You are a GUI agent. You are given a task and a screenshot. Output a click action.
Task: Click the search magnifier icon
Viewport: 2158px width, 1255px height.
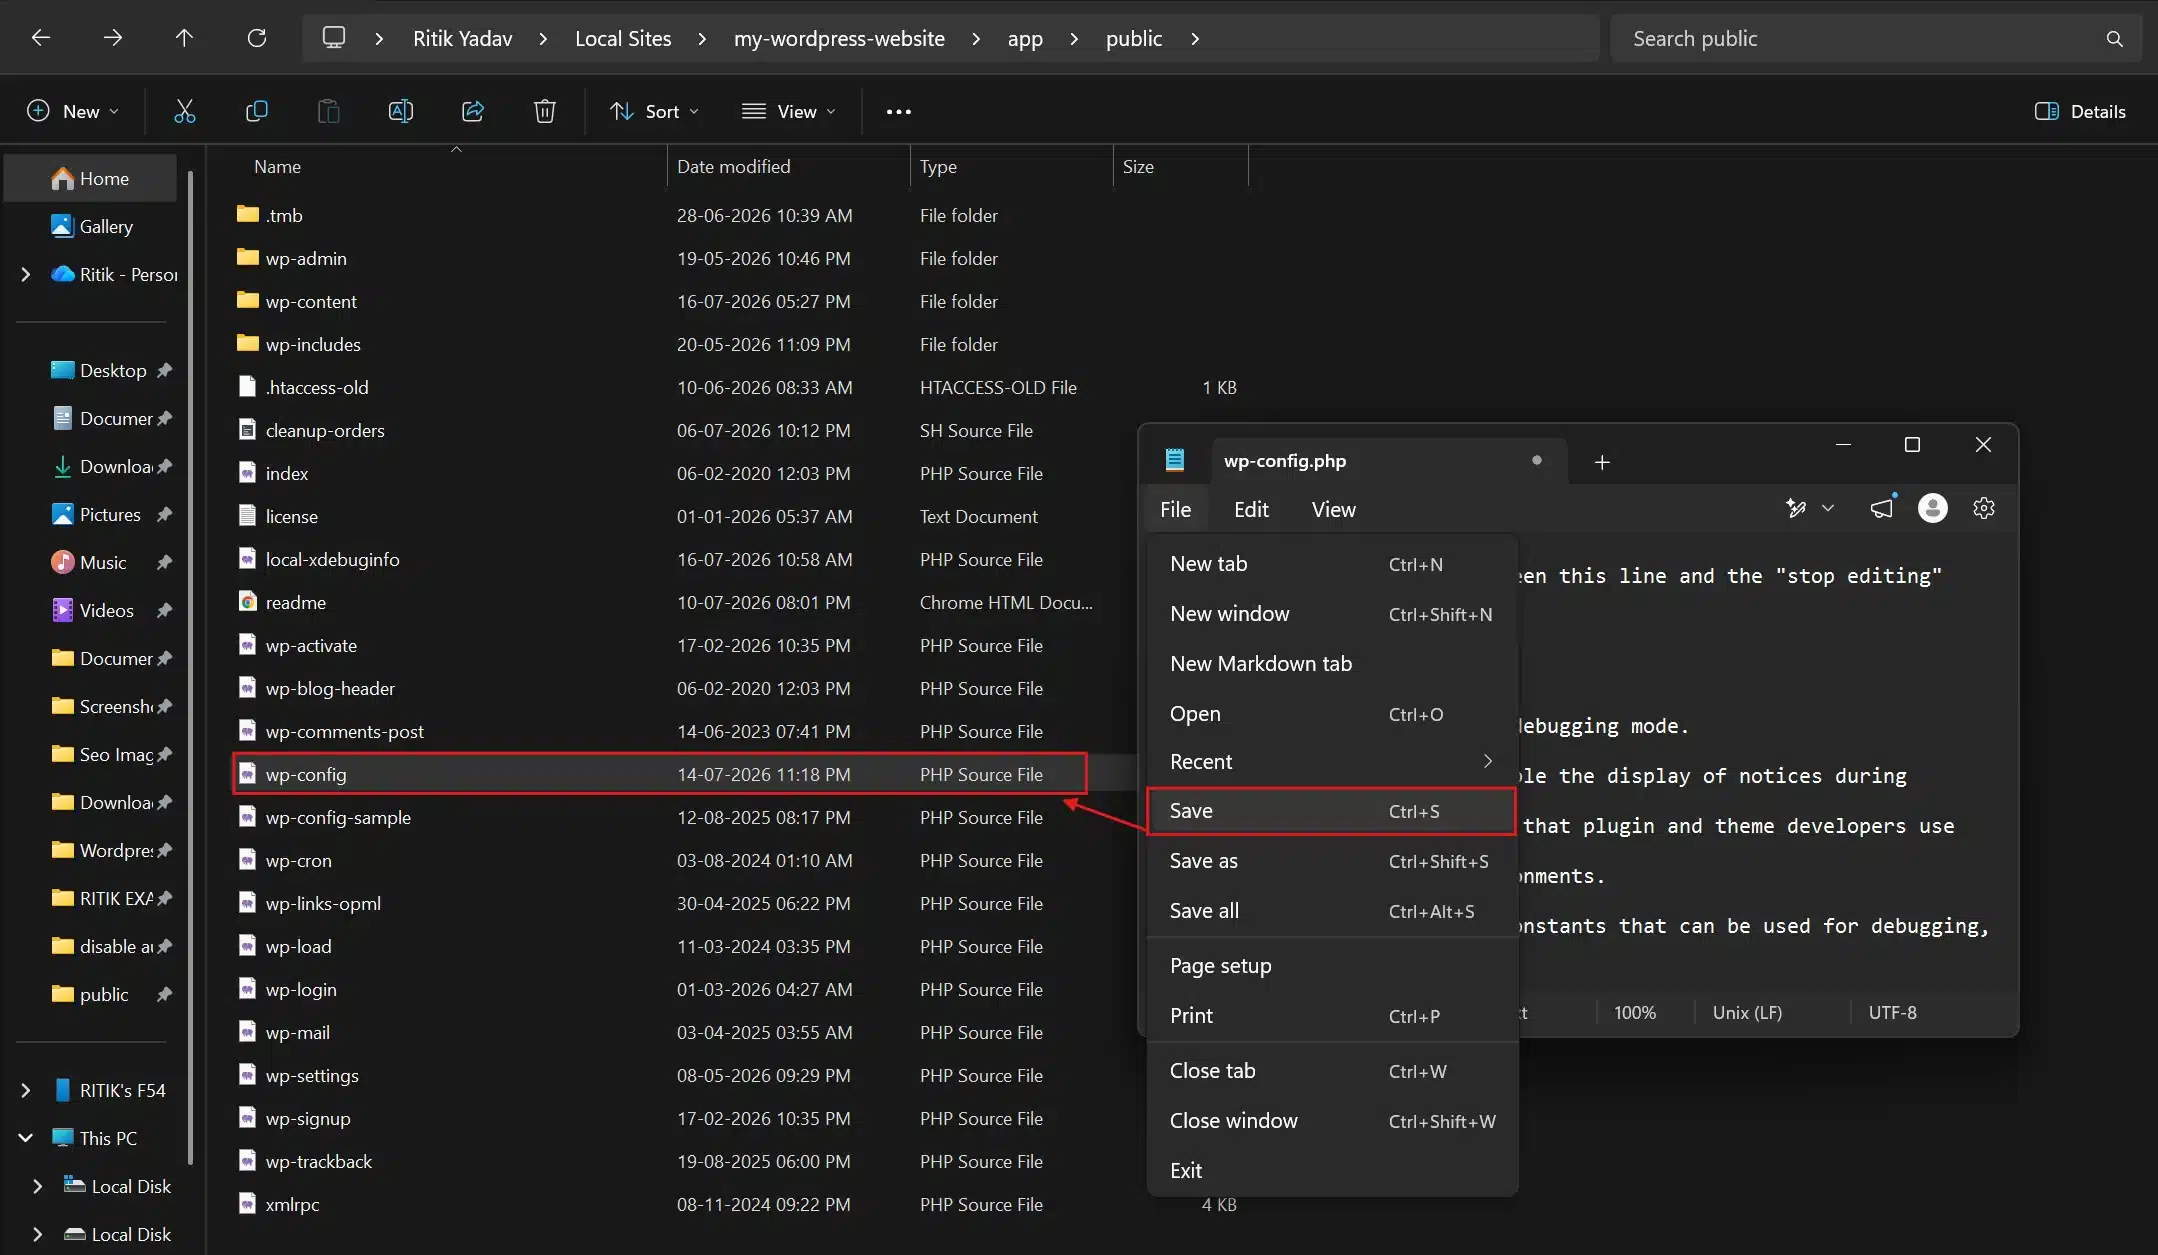[x=2114, y=38]
